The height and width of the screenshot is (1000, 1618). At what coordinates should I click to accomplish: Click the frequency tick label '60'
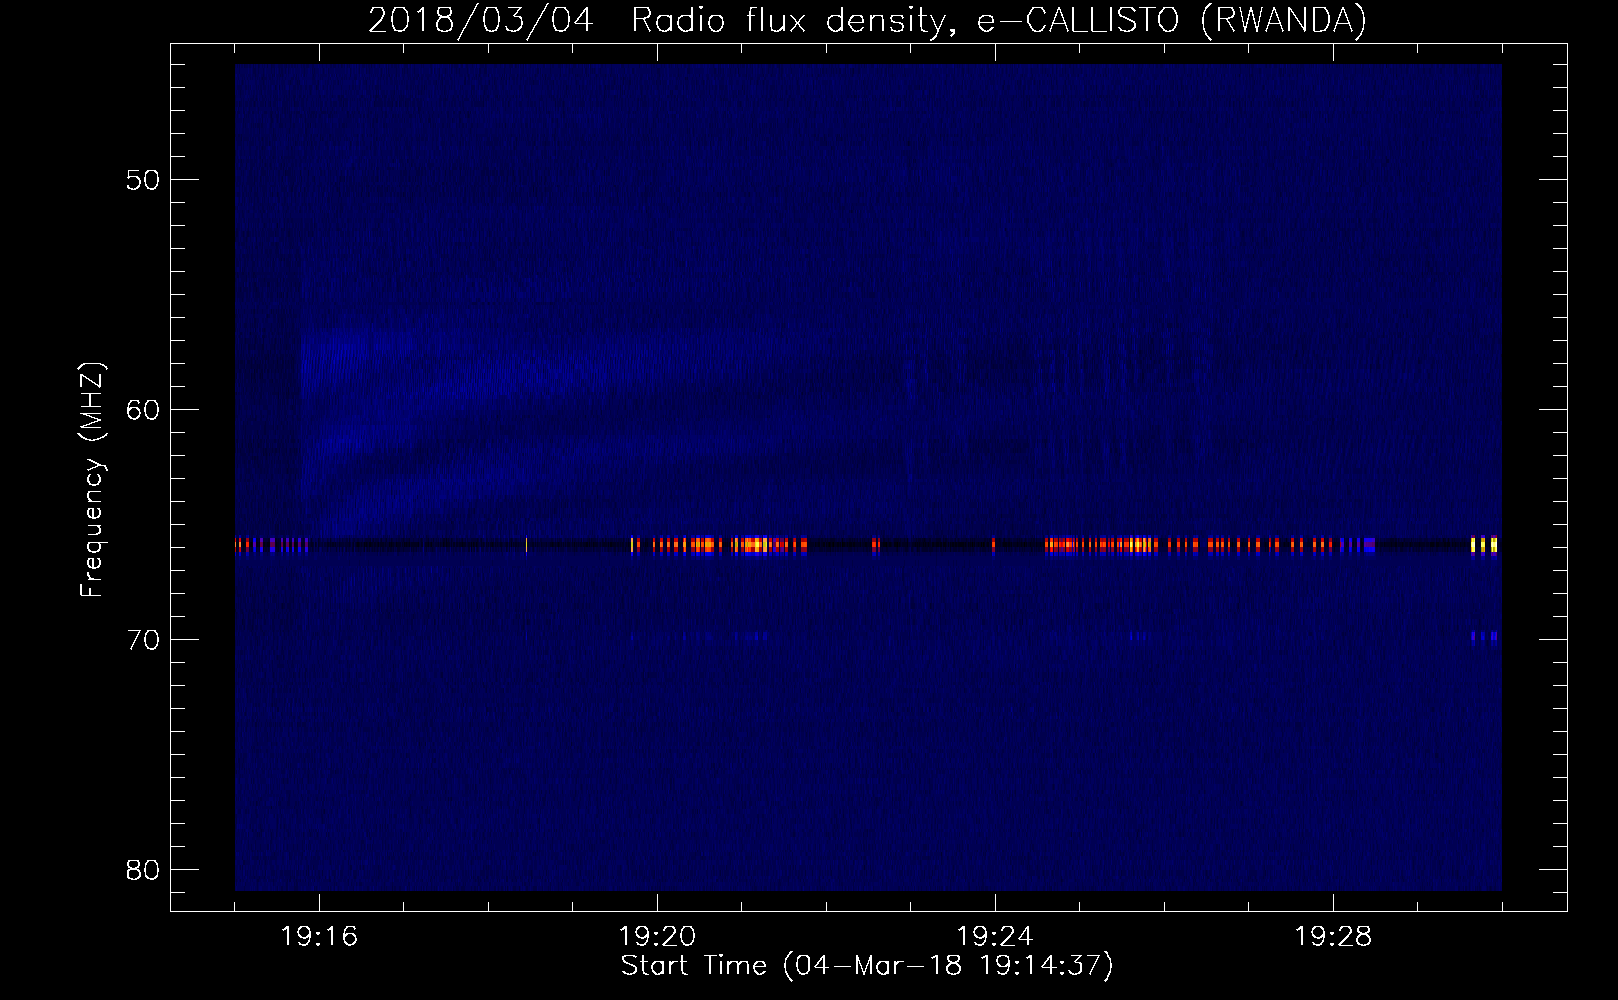tap(143, 410)
